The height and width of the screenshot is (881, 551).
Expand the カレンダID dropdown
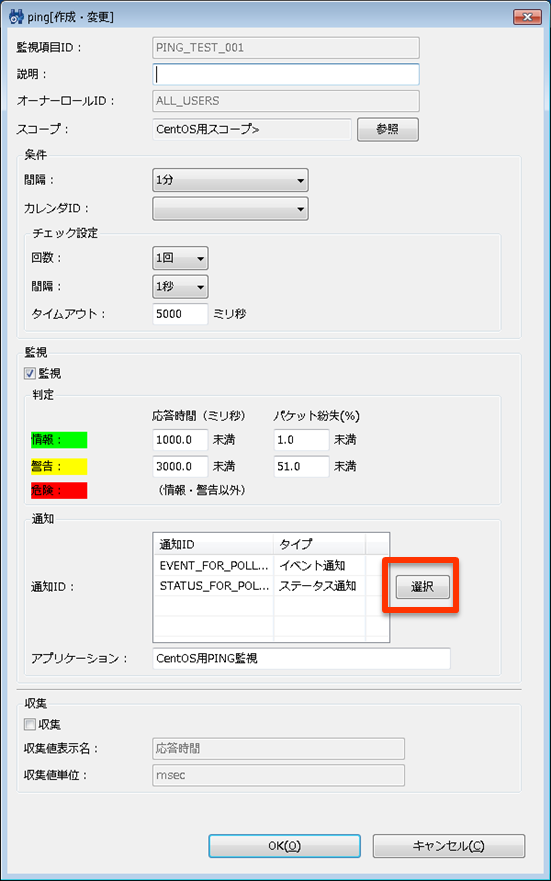point(230,209)
